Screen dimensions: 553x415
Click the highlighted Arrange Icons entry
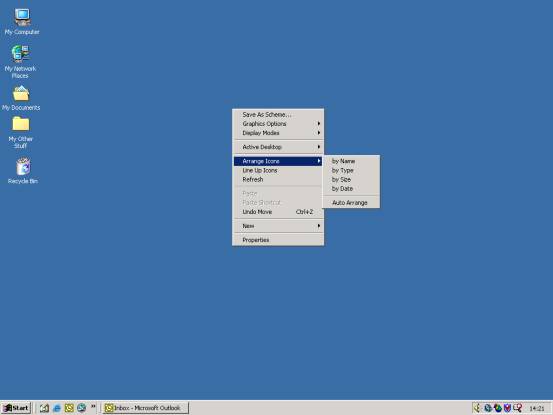pyautogui.click(x=278, y=161)
